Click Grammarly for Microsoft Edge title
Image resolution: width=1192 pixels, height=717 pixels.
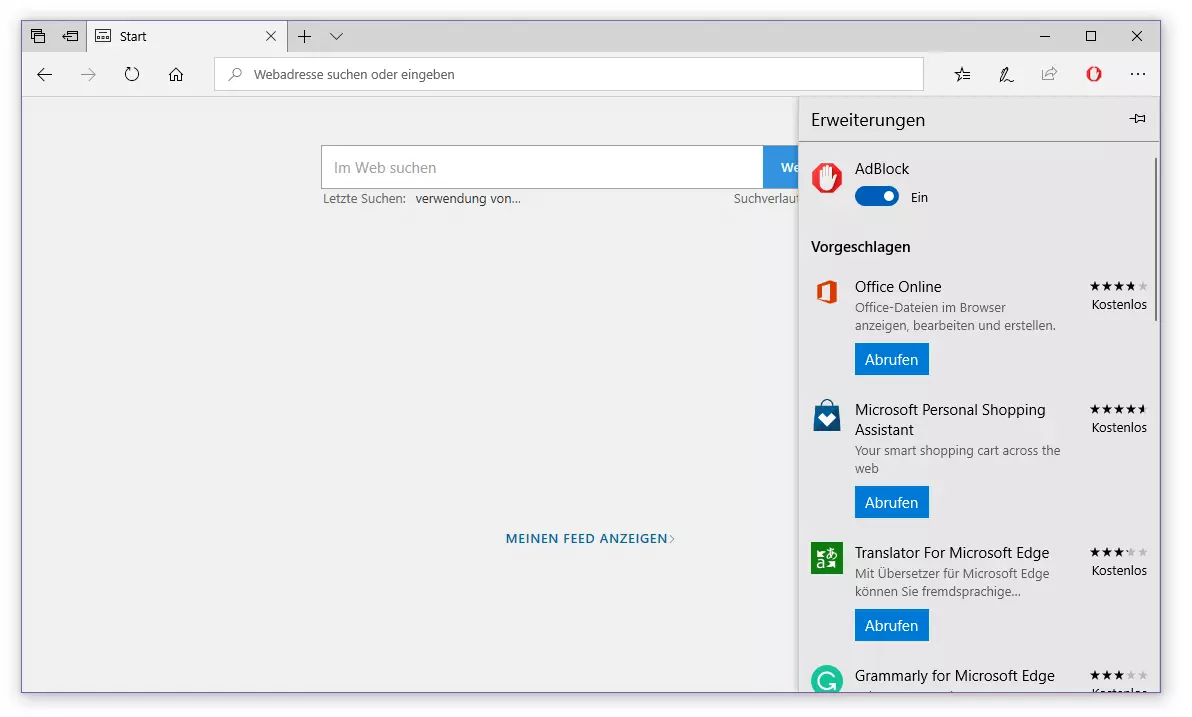coord(954,676)
